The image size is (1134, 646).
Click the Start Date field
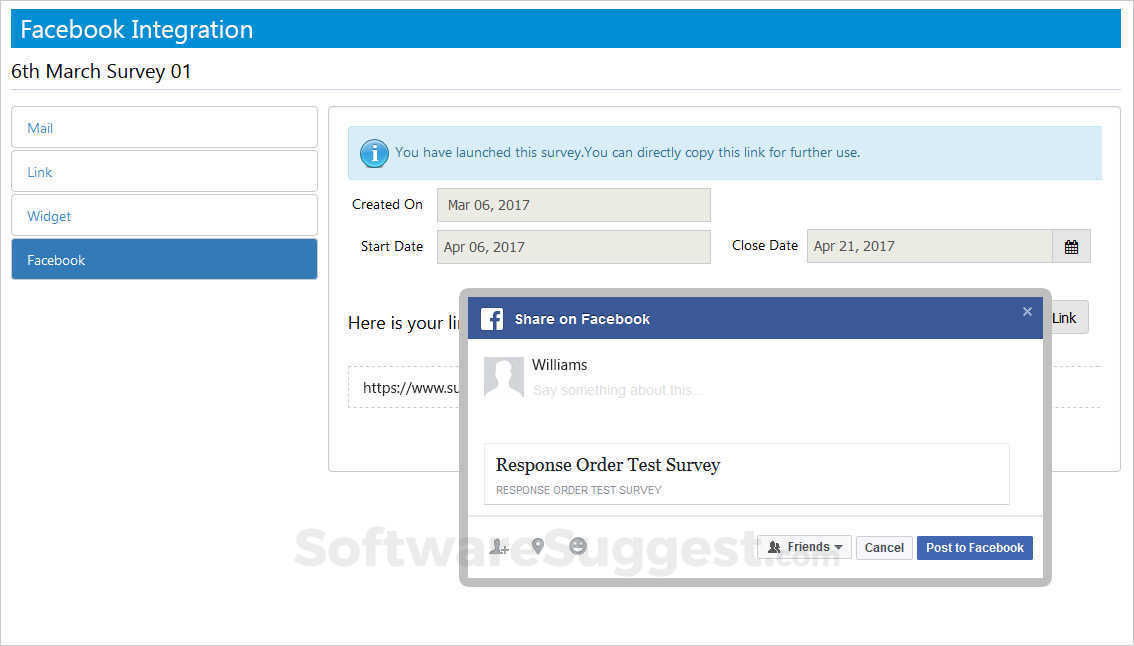(x=574, y=247)
